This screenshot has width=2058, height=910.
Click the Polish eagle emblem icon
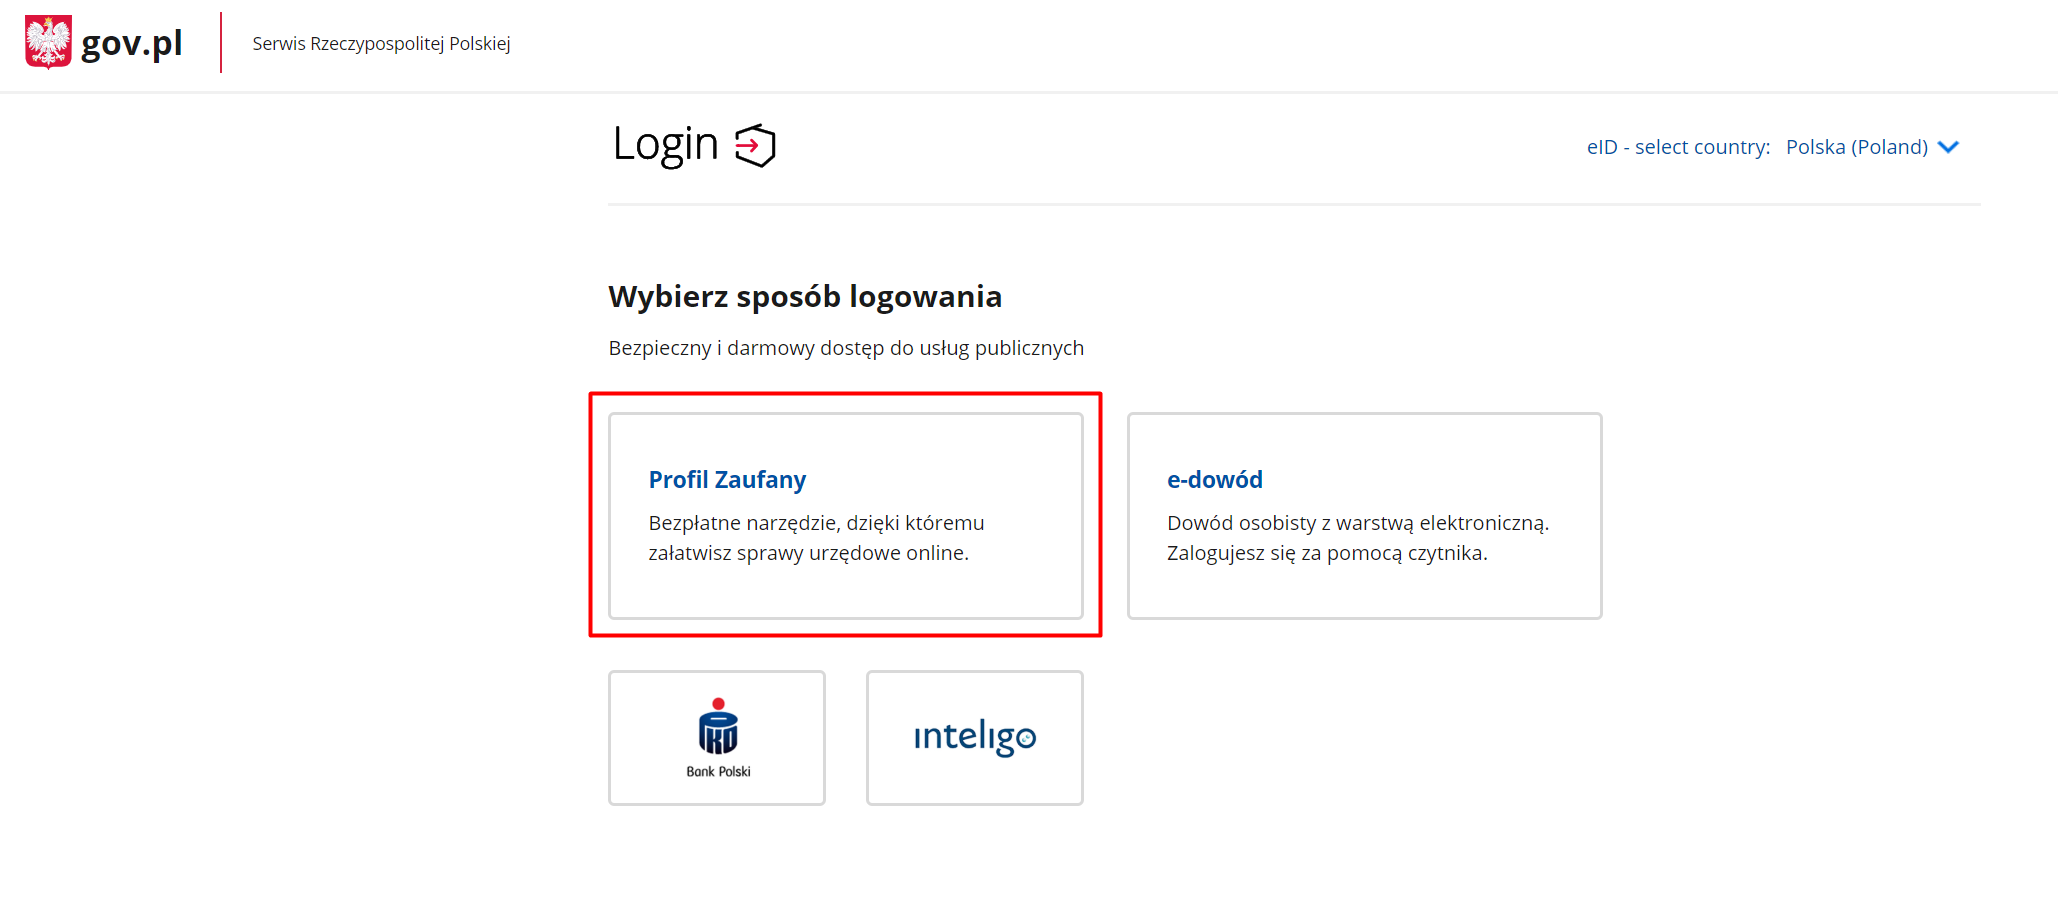[x=47, y=43]
